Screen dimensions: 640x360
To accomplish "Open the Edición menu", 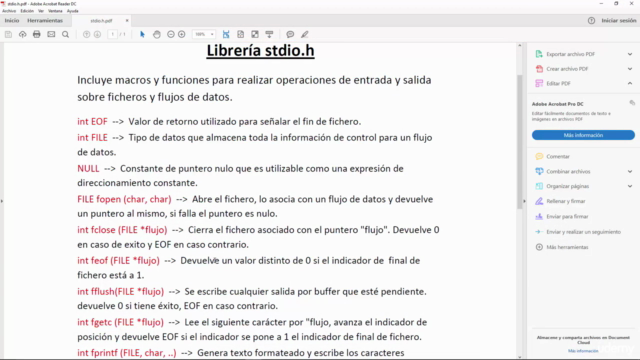I will [x=27, y=11].
